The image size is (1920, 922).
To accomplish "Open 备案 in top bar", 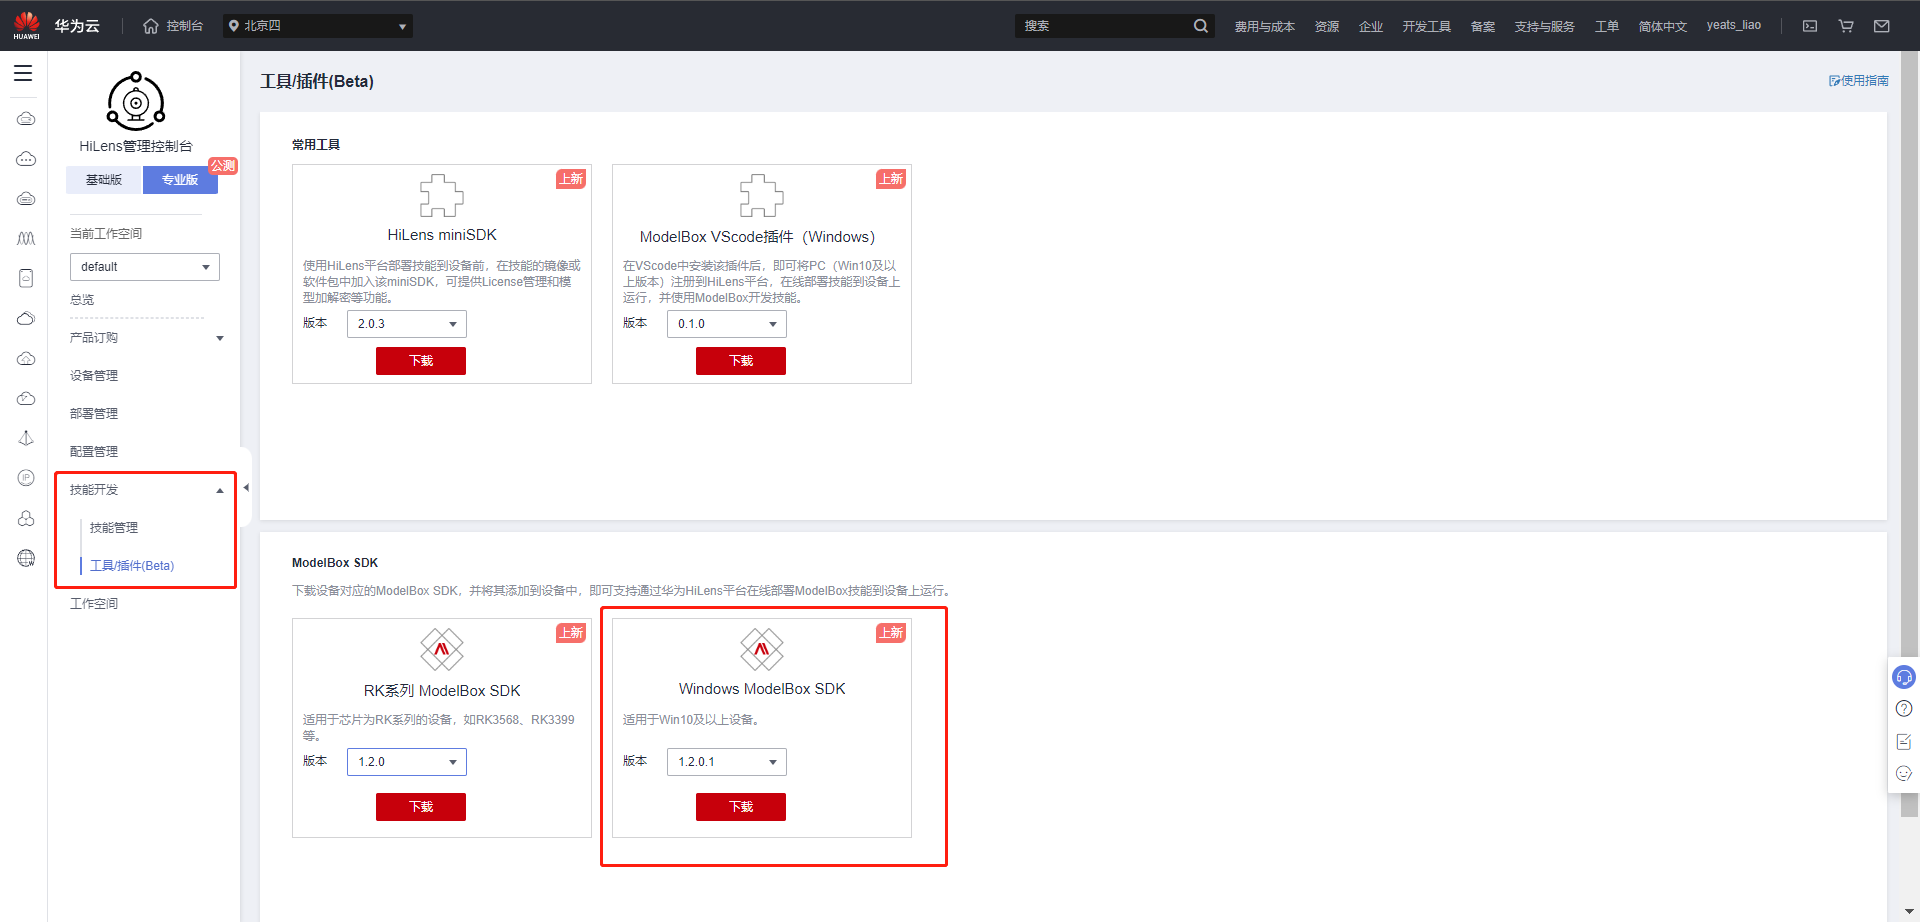I will pos(1483,26).
